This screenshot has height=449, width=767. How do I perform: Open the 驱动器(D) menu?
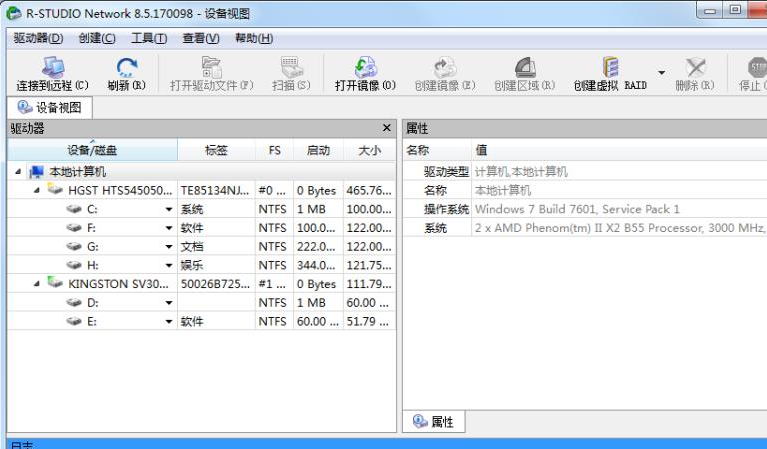click(38, 38)
